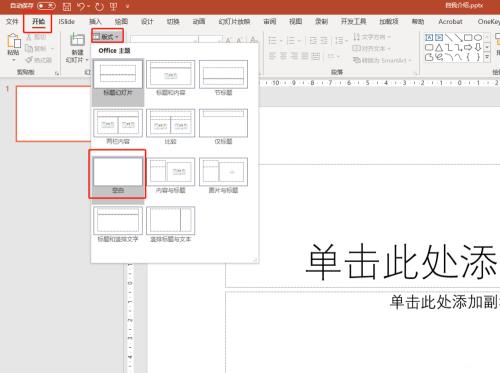Screen dimensions: 500x373
Task: Choose the 节标题 section header layout
Action: tap(223, 78)
